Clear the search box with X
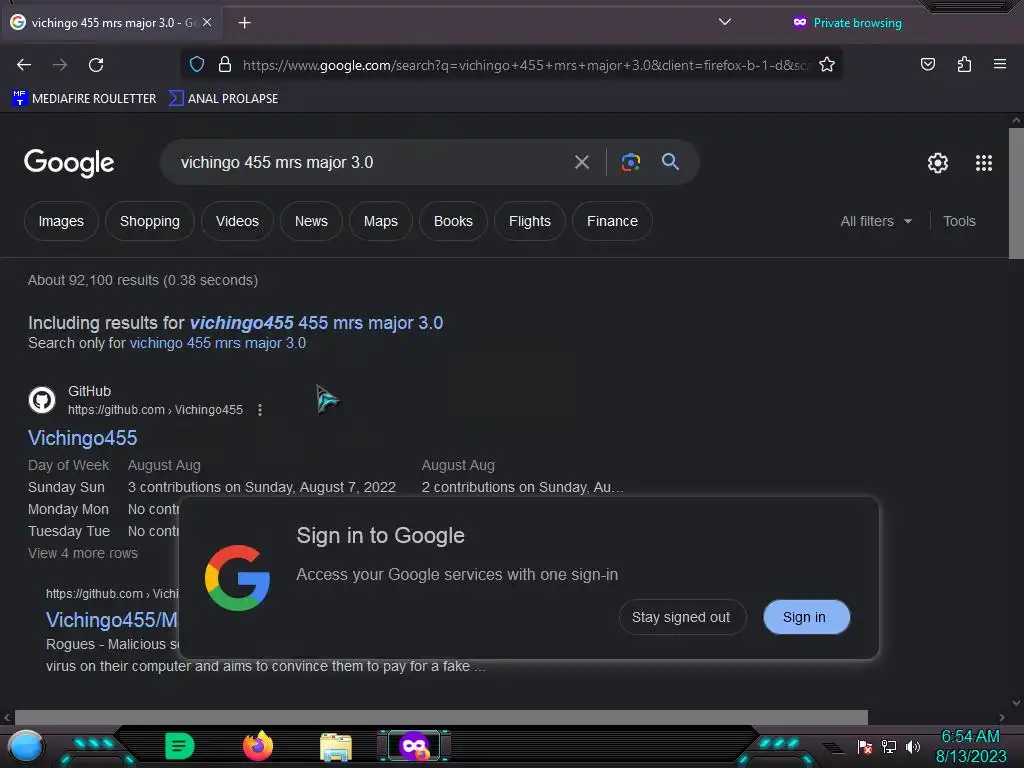The width and height of the screenshot is (1024, 768). pyautogui.click(x=581, y=162)
